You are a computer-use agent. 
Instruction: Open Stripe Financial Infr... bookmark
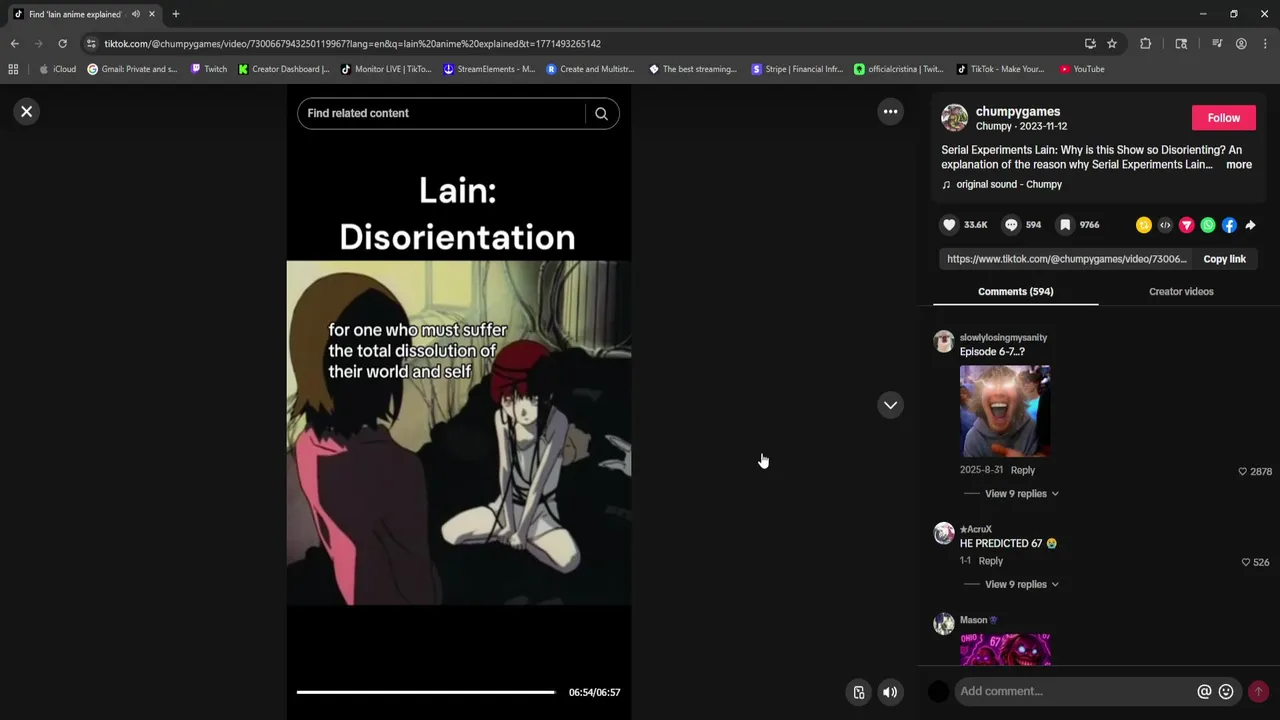pyautogui.click(x=798, y=69)
